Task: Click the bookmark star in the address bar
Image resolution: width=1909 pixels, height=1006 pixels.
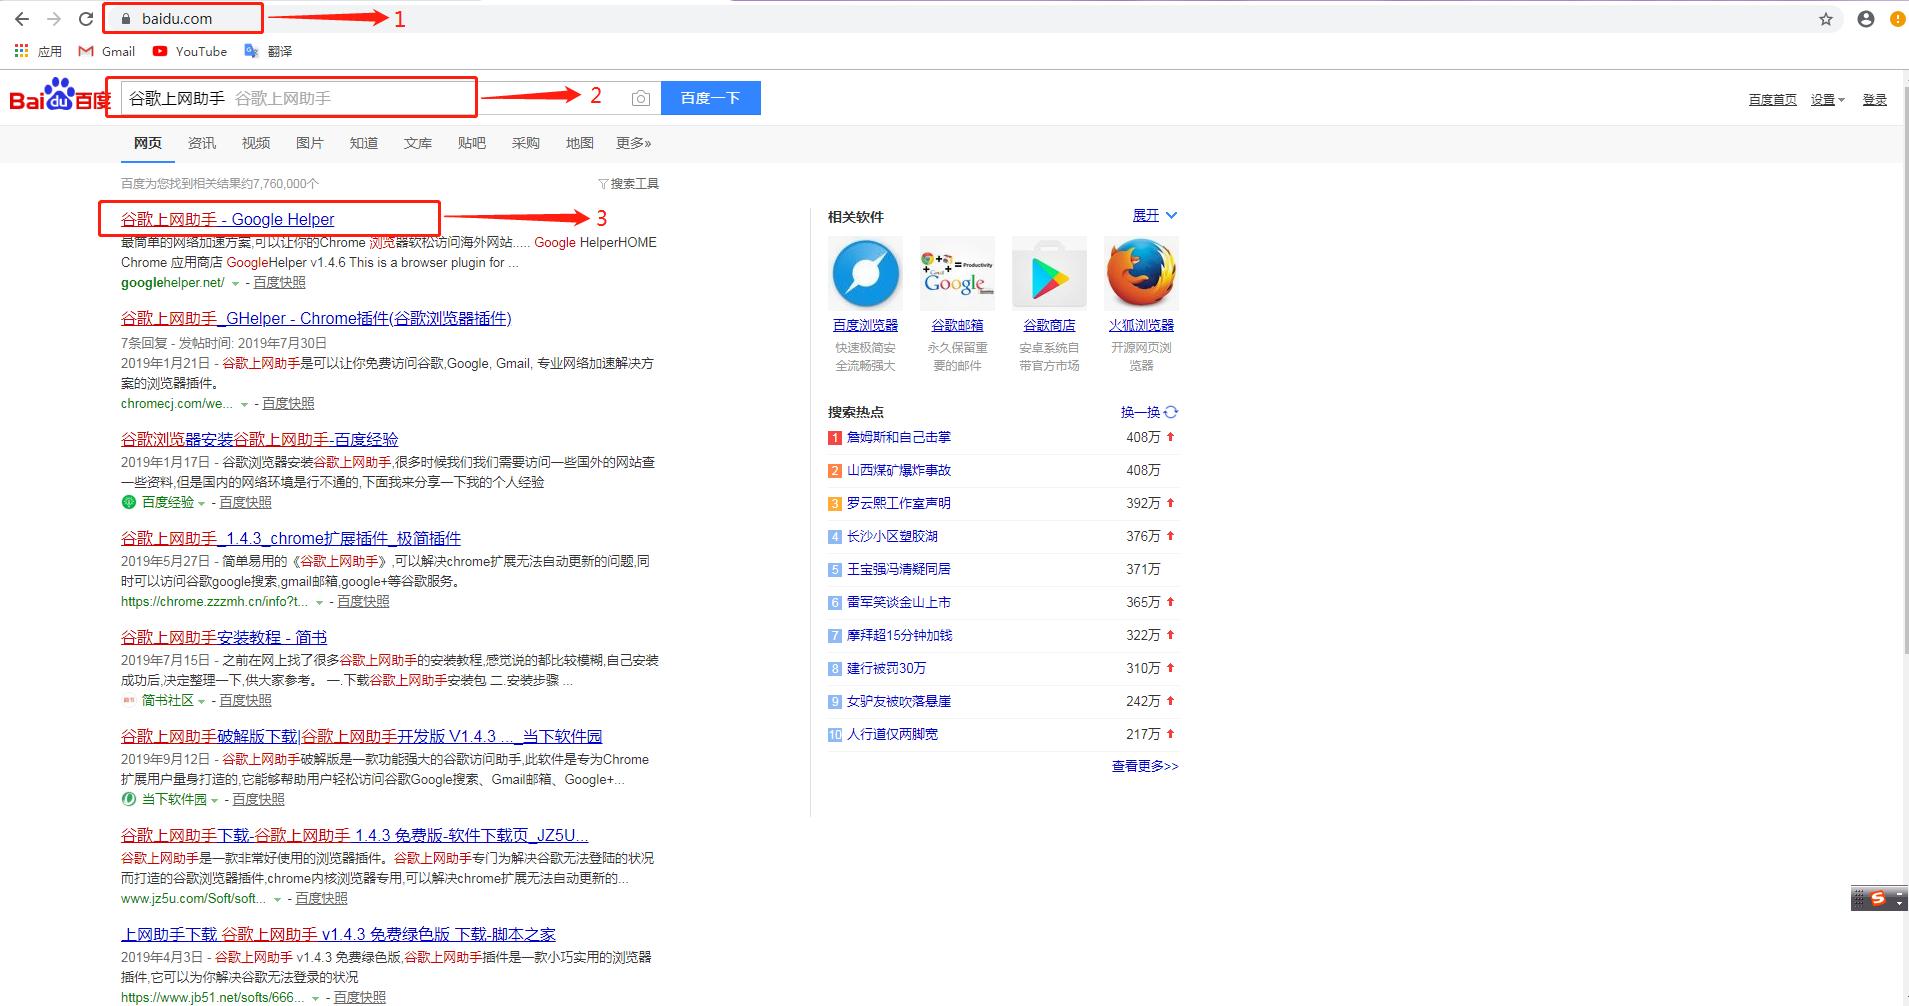Action: (1826, 18)
